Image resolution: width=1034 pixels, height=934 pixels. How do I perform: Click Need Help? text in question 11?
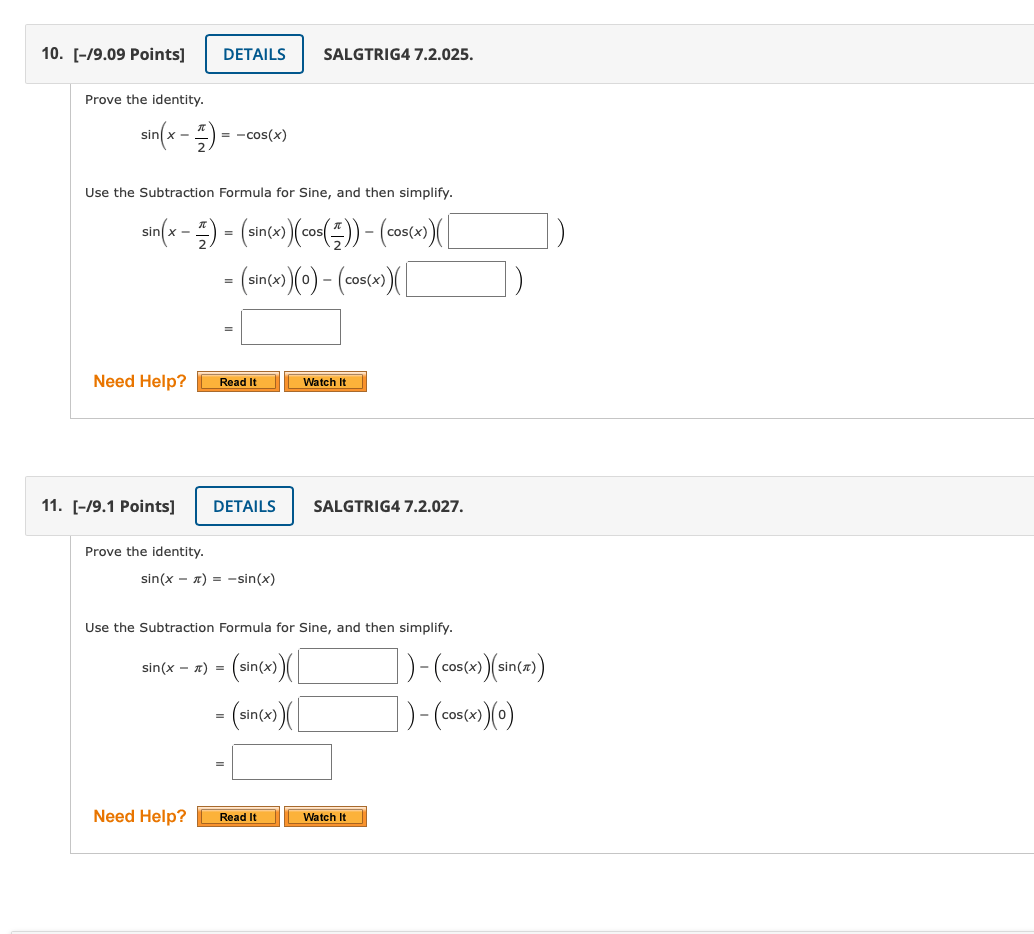point(140,816)
